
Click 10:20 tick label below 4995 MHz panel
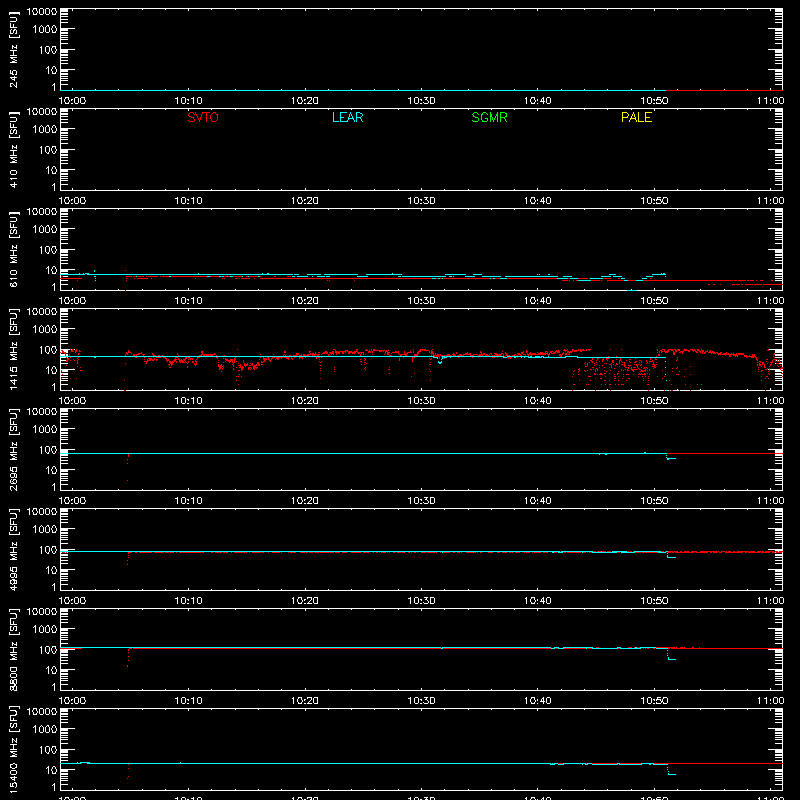[x=305, y=601]
